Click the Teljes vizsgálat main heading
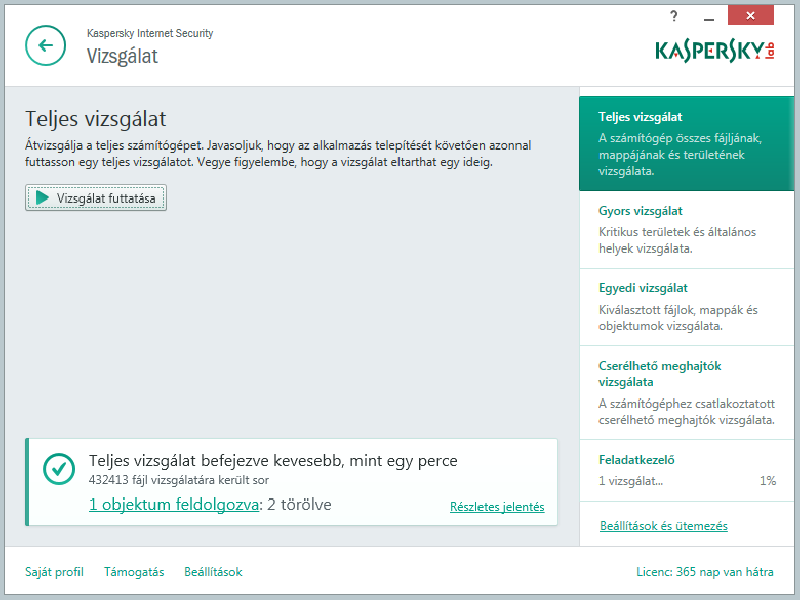 point(96,119)
